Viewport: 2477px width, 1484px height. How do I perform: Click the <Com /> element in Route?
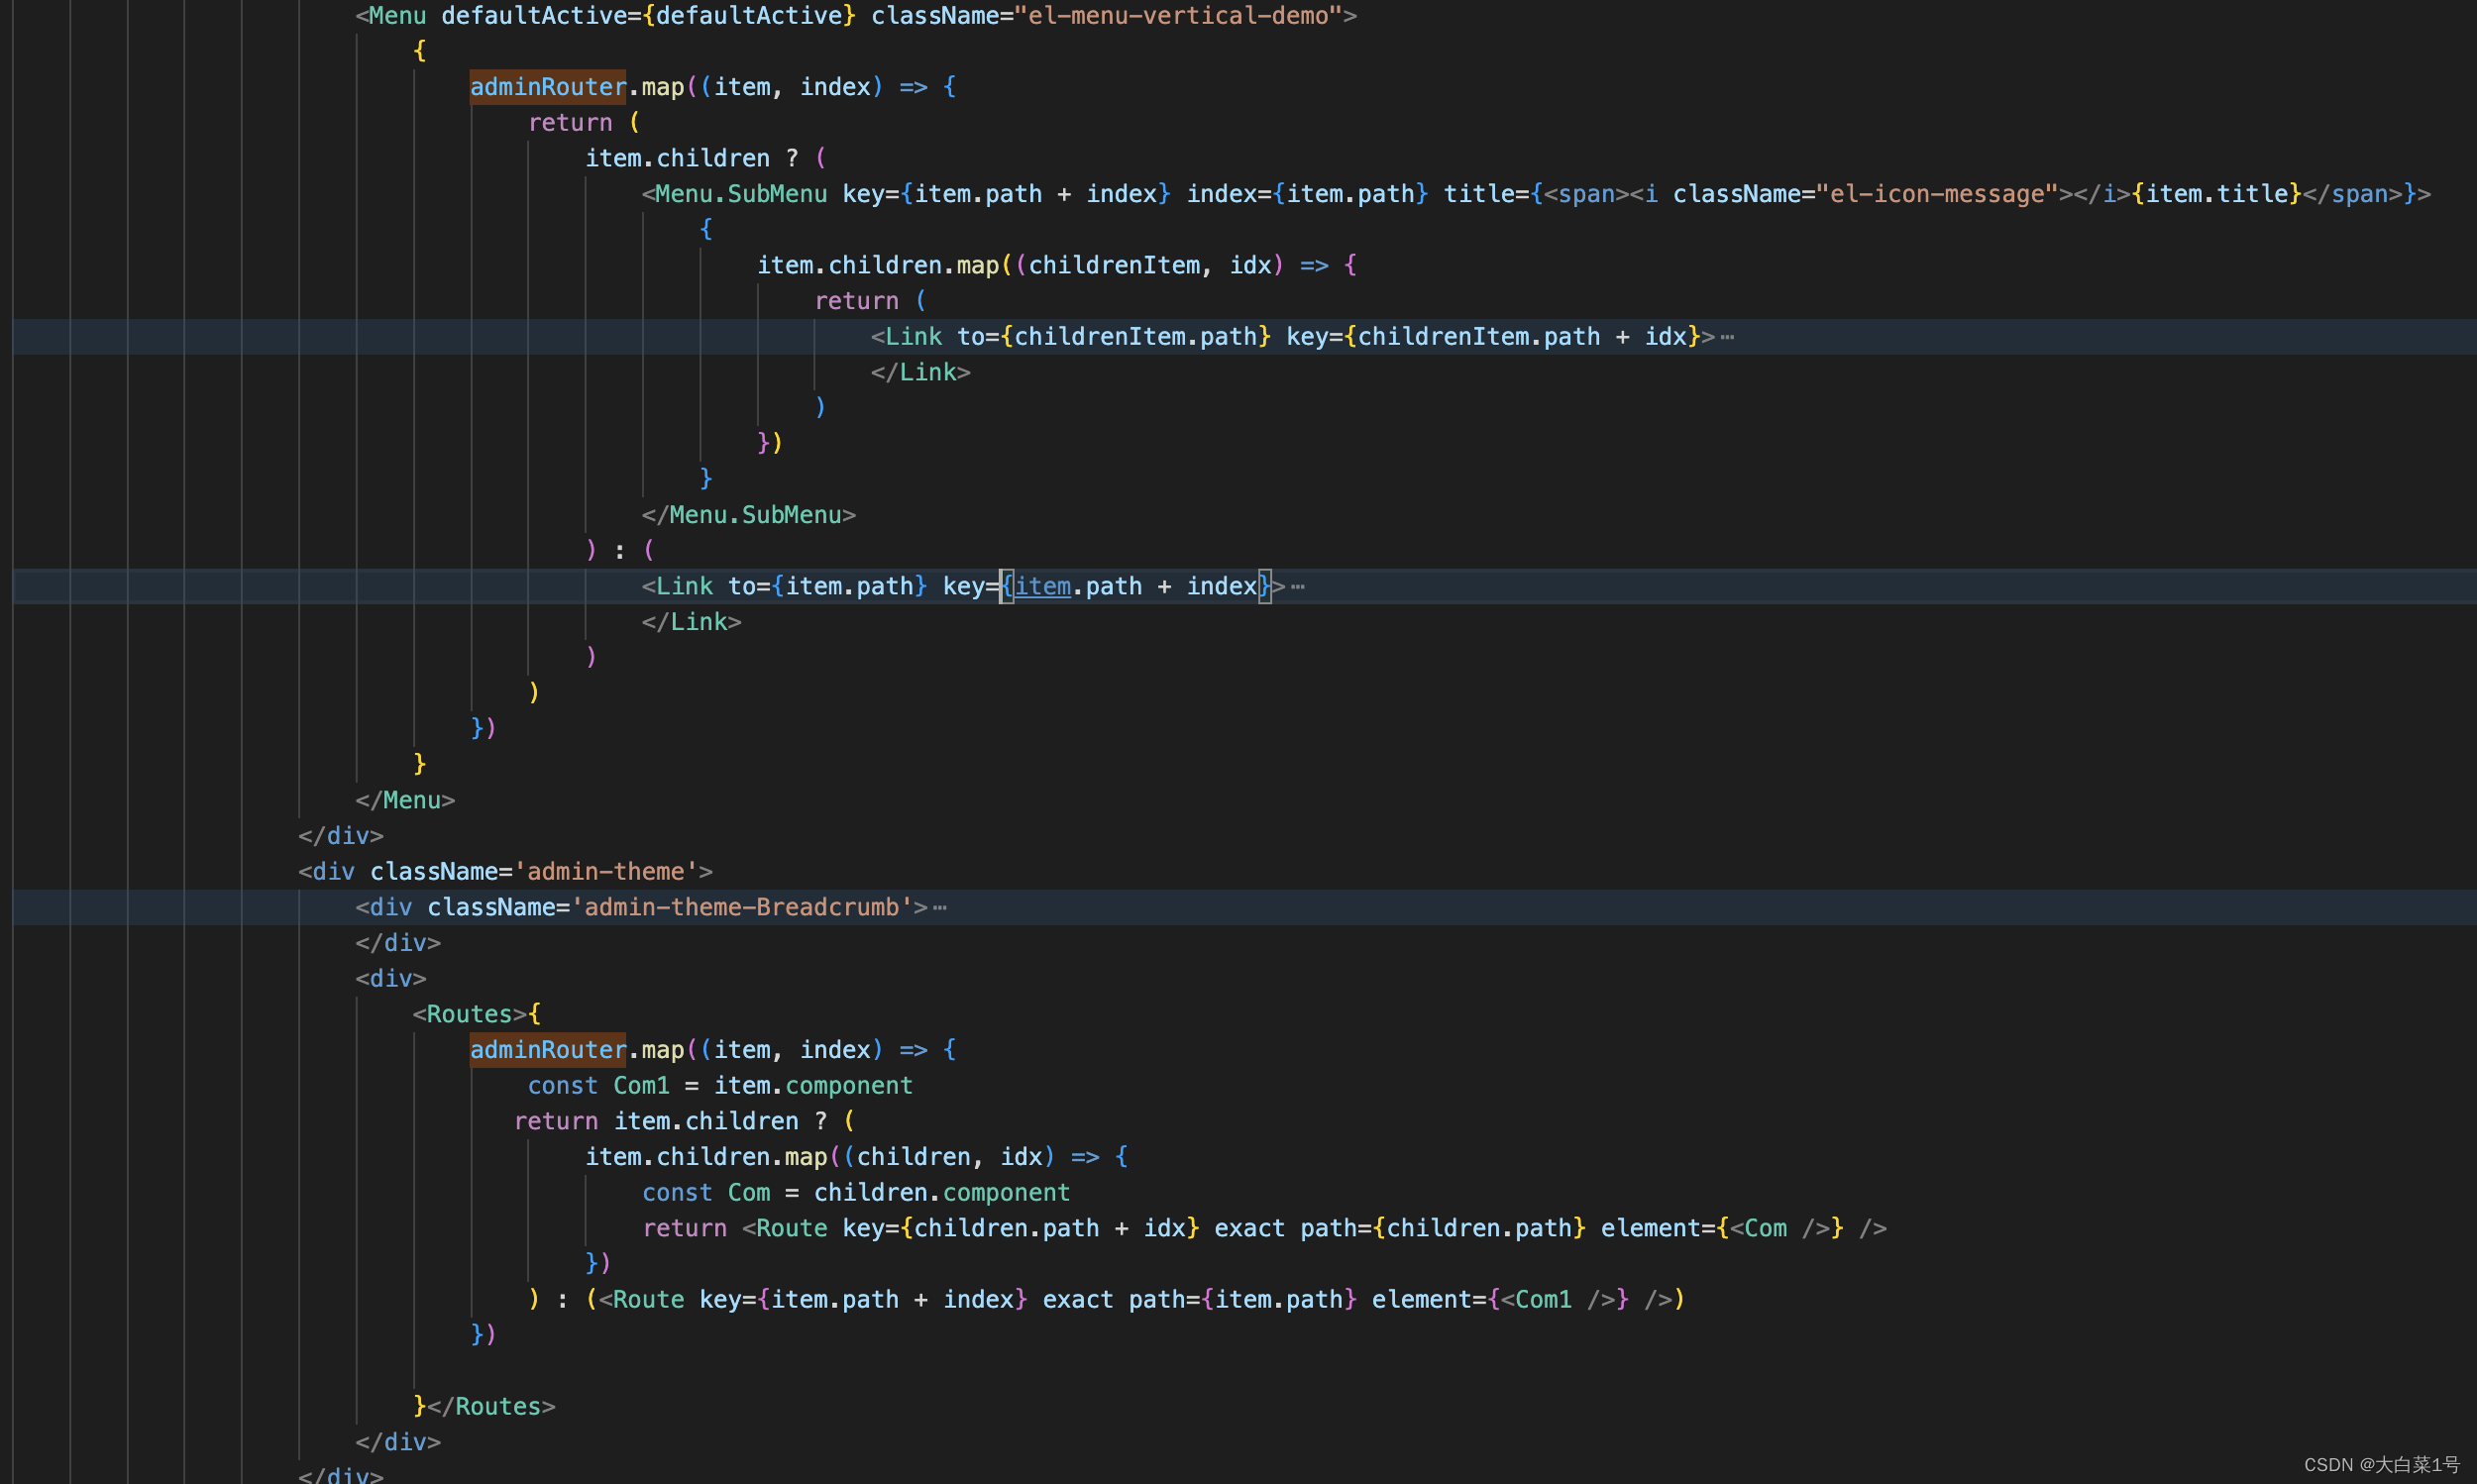[x=1779, y=1229]
